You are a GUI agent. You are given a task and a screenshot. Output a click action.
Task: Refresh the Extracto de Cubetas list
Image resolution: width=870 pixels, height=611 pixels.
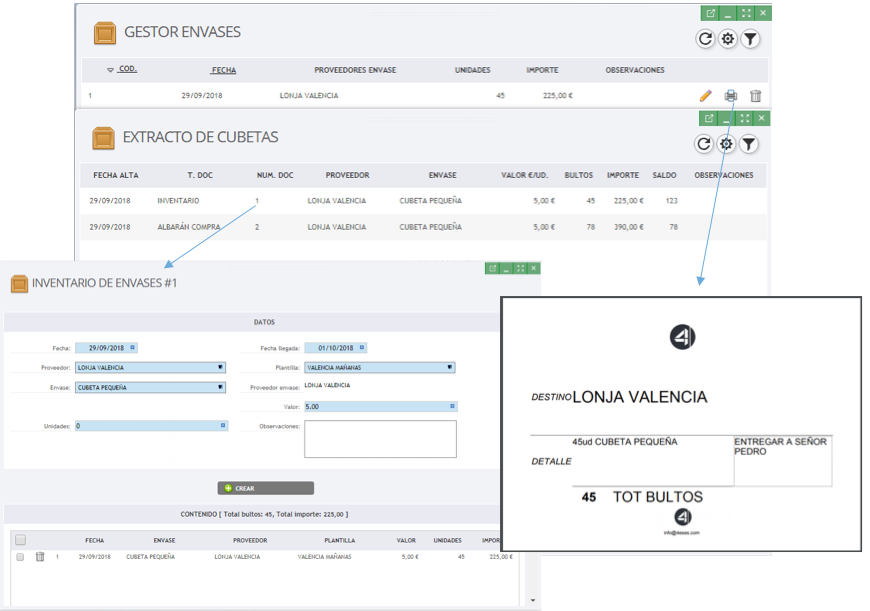(x=704, y=144)
